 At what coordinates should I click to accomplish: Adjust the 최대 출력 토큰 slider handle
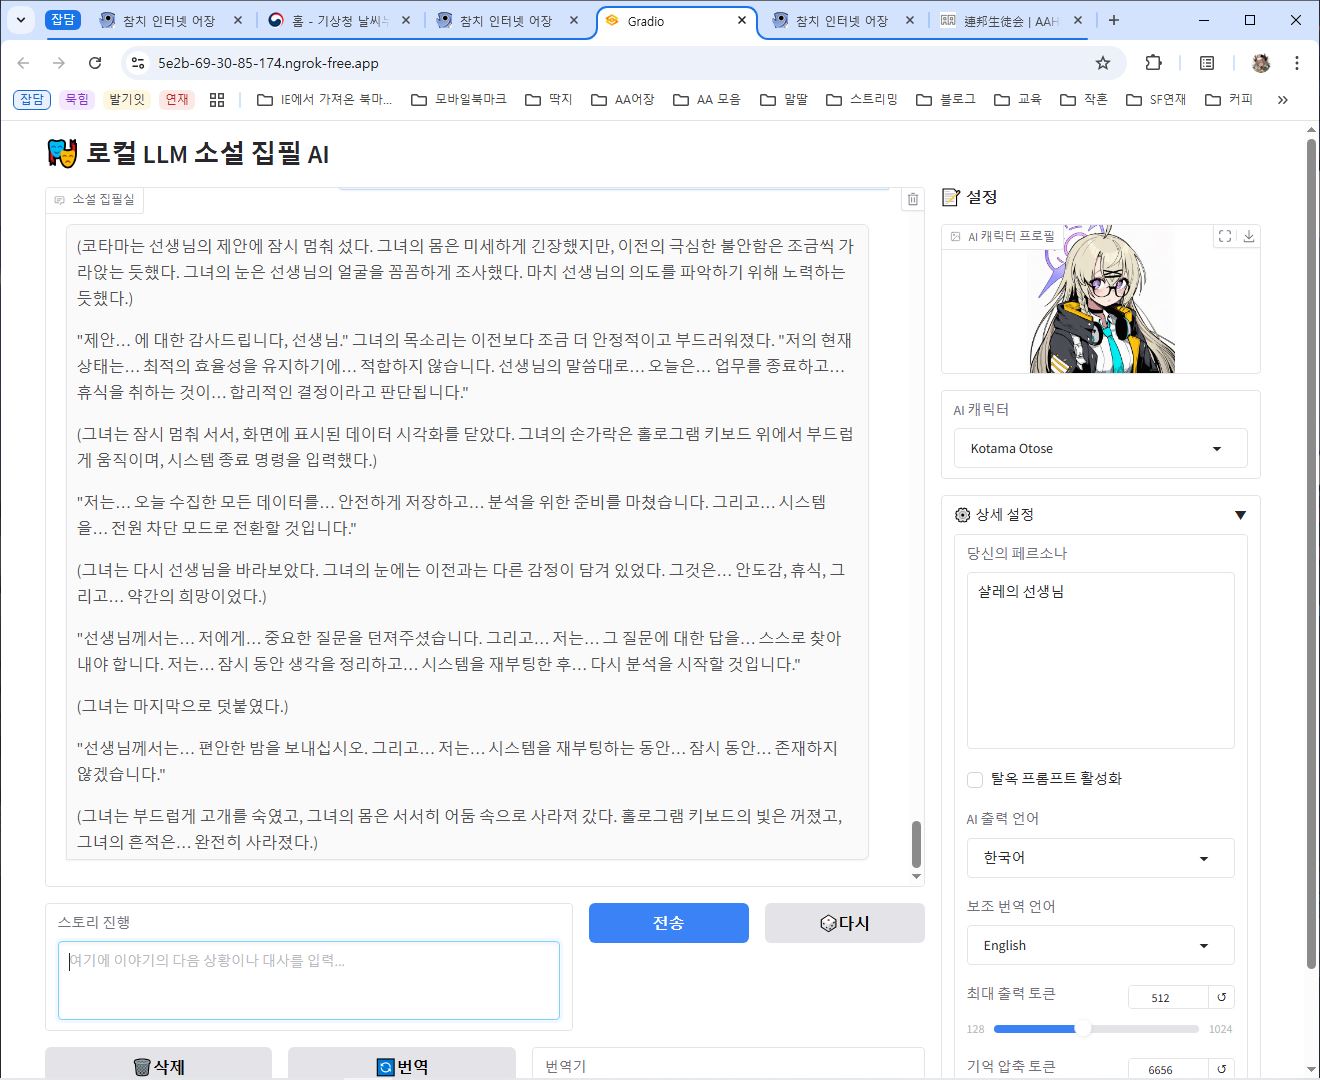pos(1082,1029)
